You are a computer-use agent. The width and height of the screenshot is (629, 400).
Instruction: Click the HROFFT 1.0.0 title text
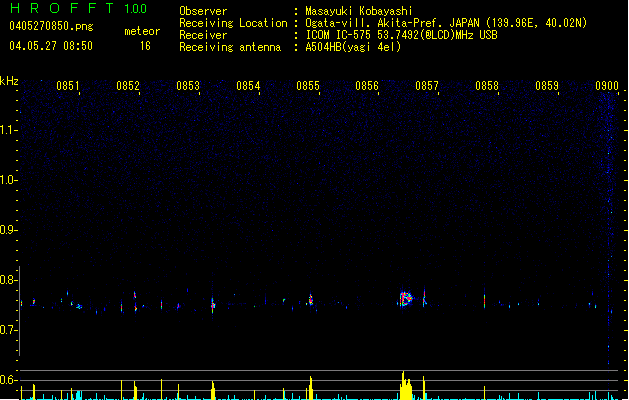click(78, 8)
